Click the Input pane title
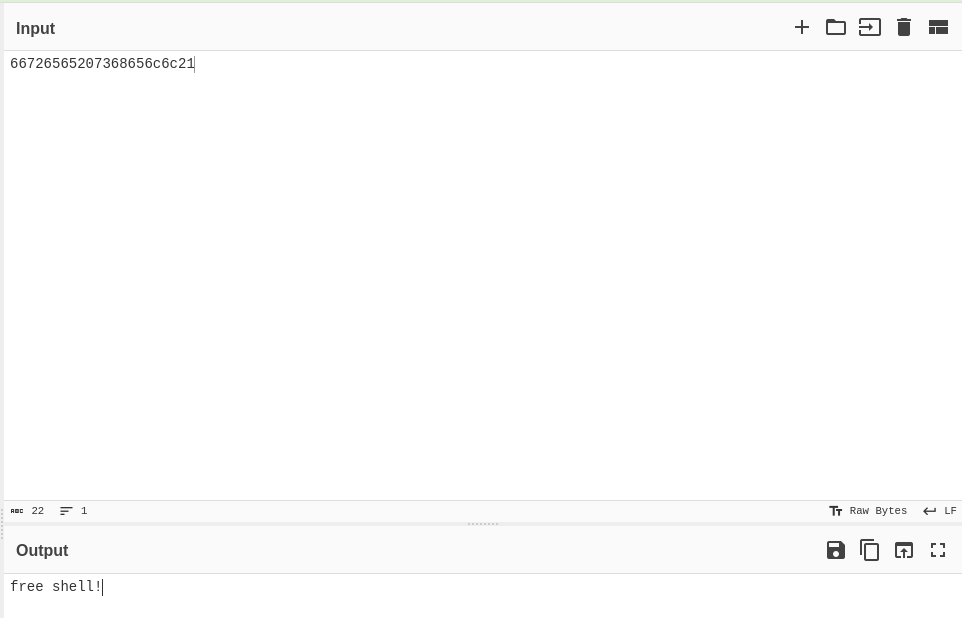962x618 pixels. (x=35, y=28)
